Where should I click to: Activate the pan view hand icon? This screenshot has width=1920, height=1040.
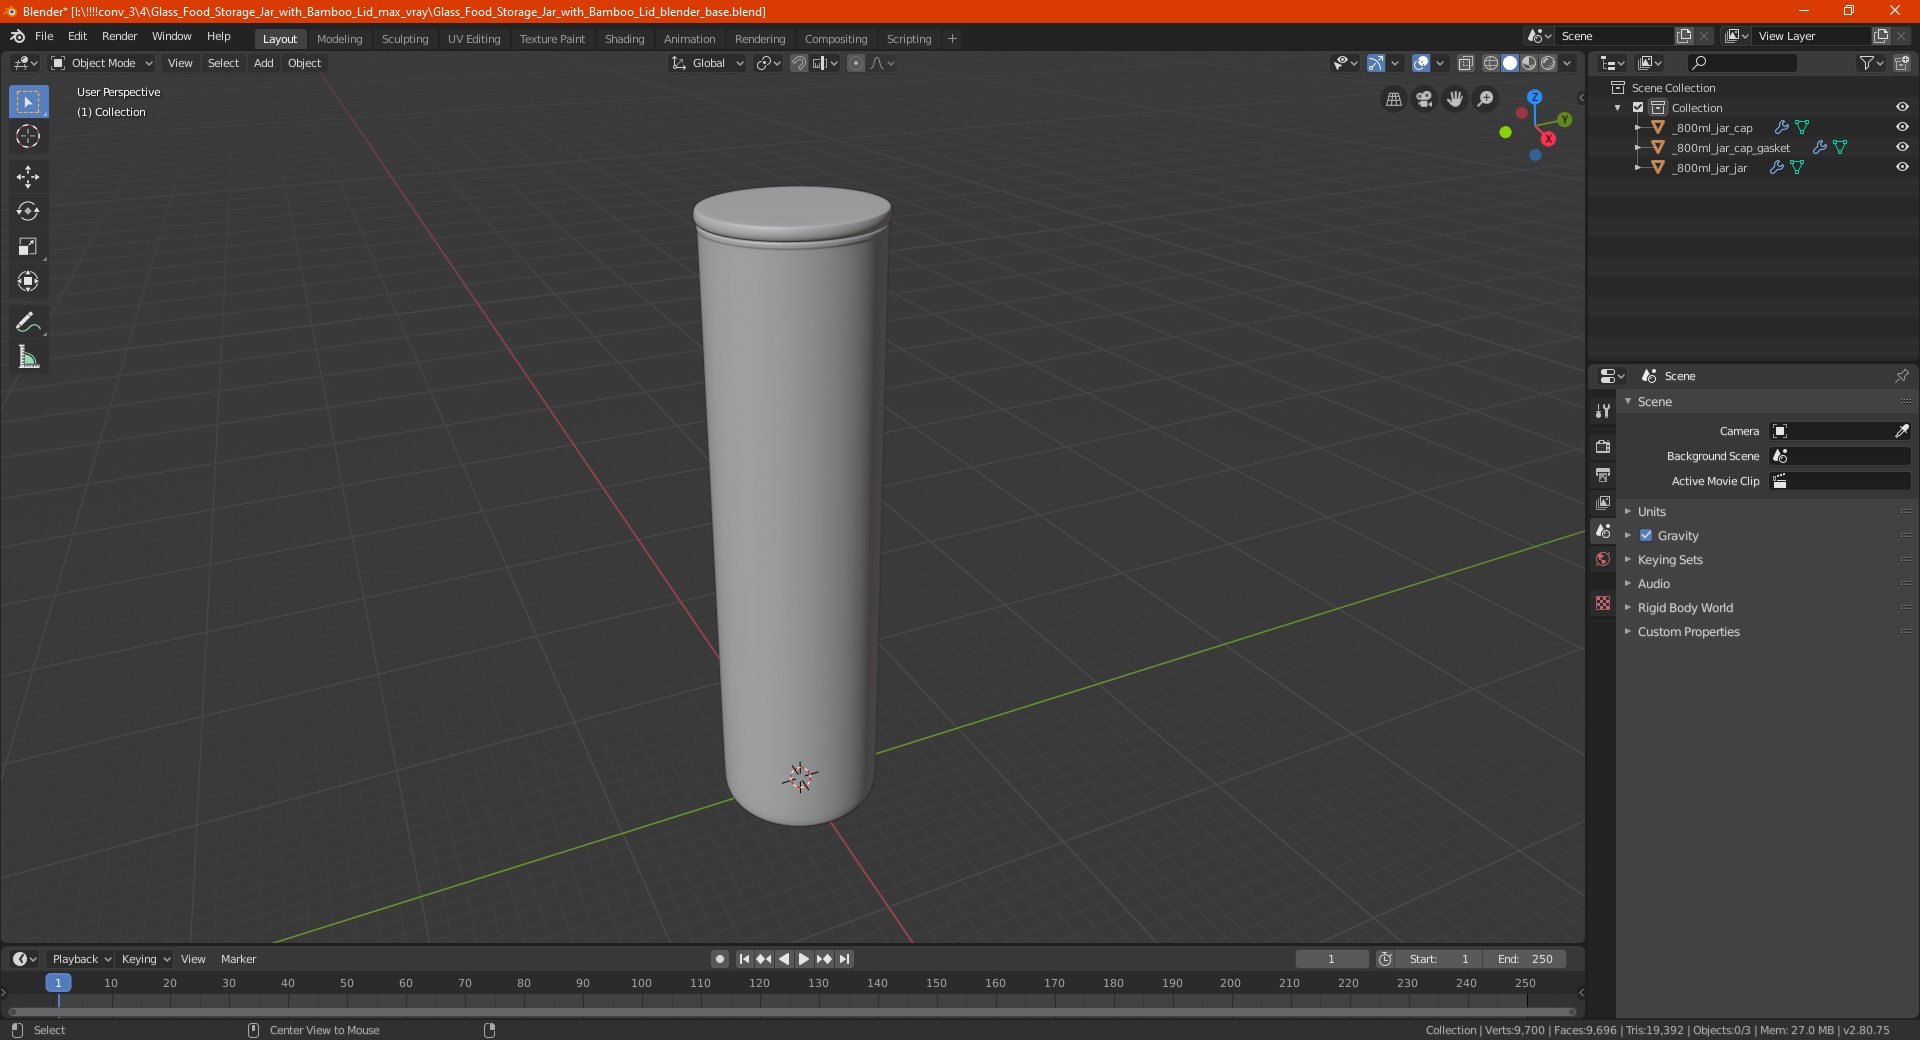pos(1455,99)
